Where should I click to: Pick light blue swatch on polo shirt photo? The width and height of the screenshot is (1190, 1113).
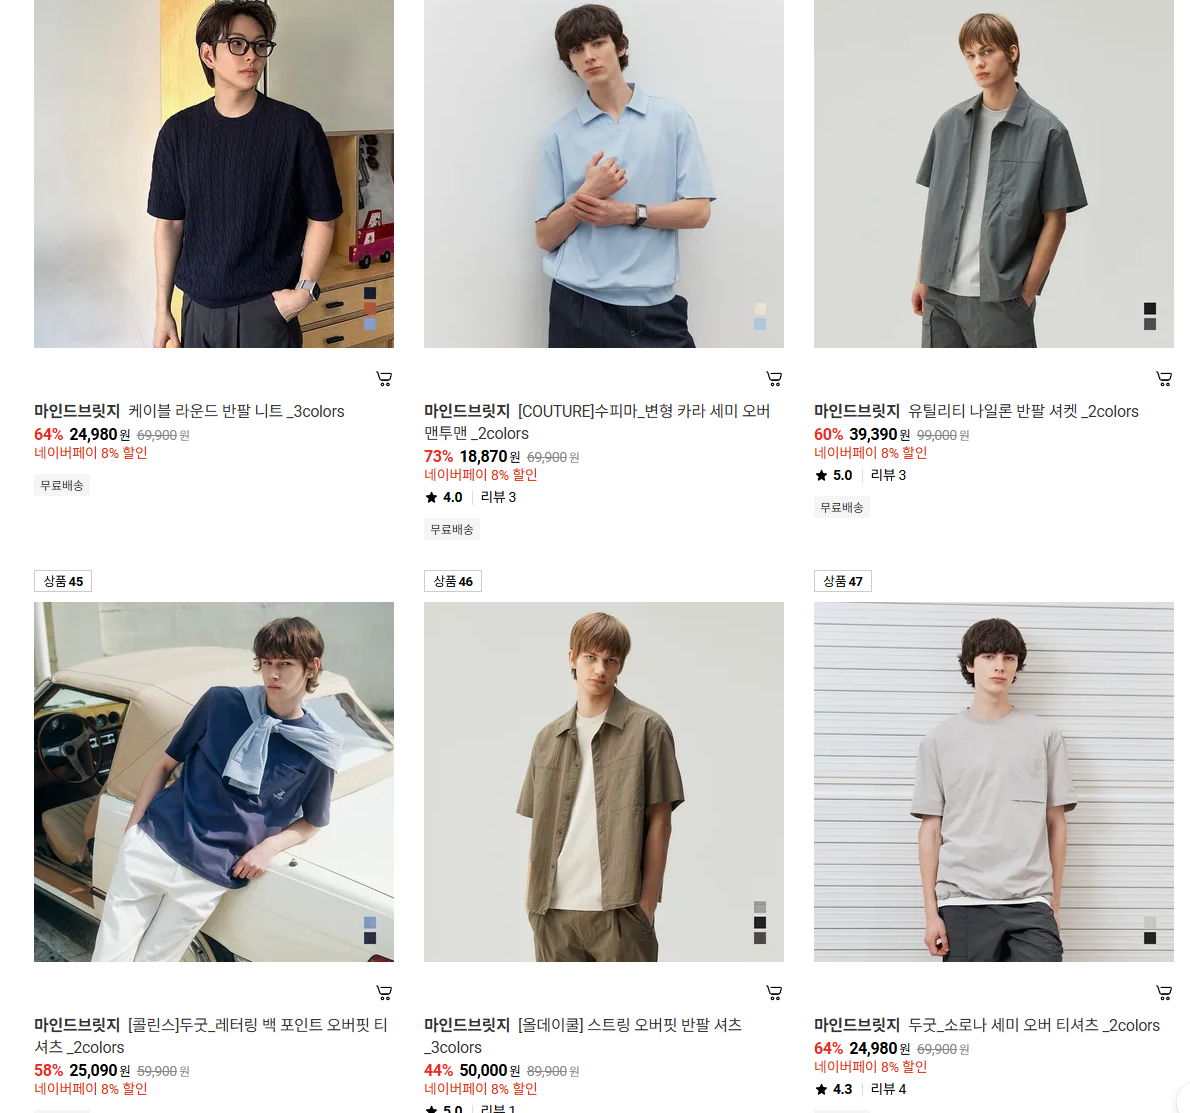point(760,324)
